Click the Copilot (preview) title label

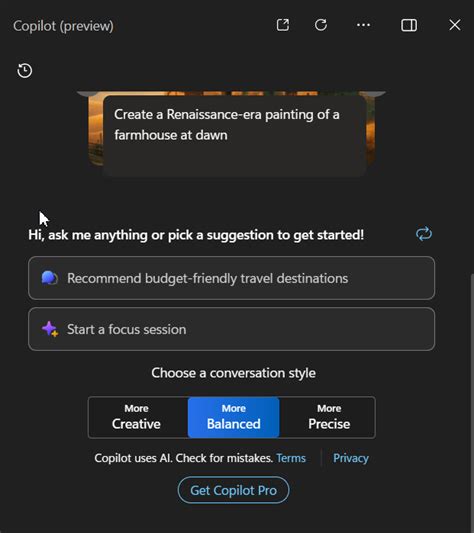(63, 26)
